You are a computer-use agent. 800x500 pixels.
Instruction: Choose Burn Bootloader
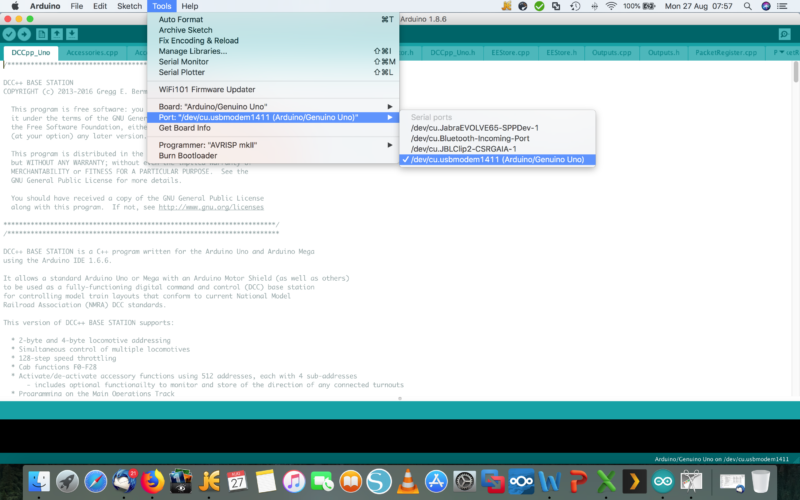click(273, 156)
